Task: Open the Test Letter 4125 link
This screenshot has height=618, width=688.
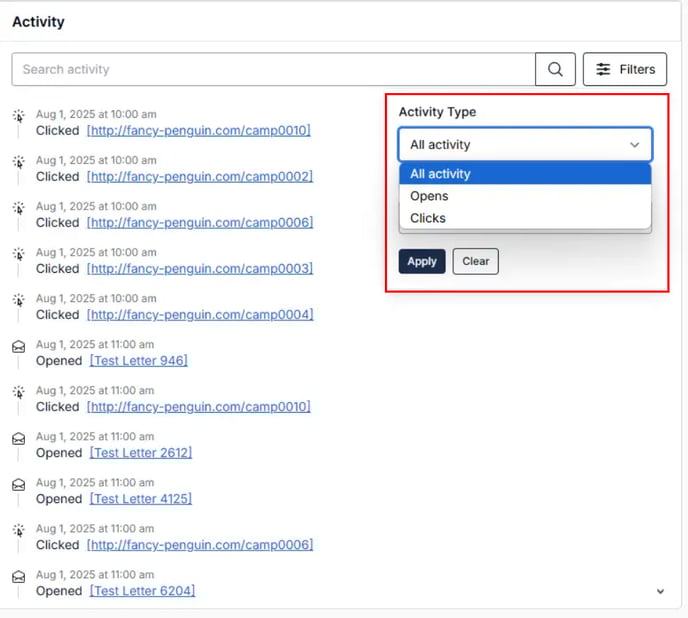Action: coord(141,499)
